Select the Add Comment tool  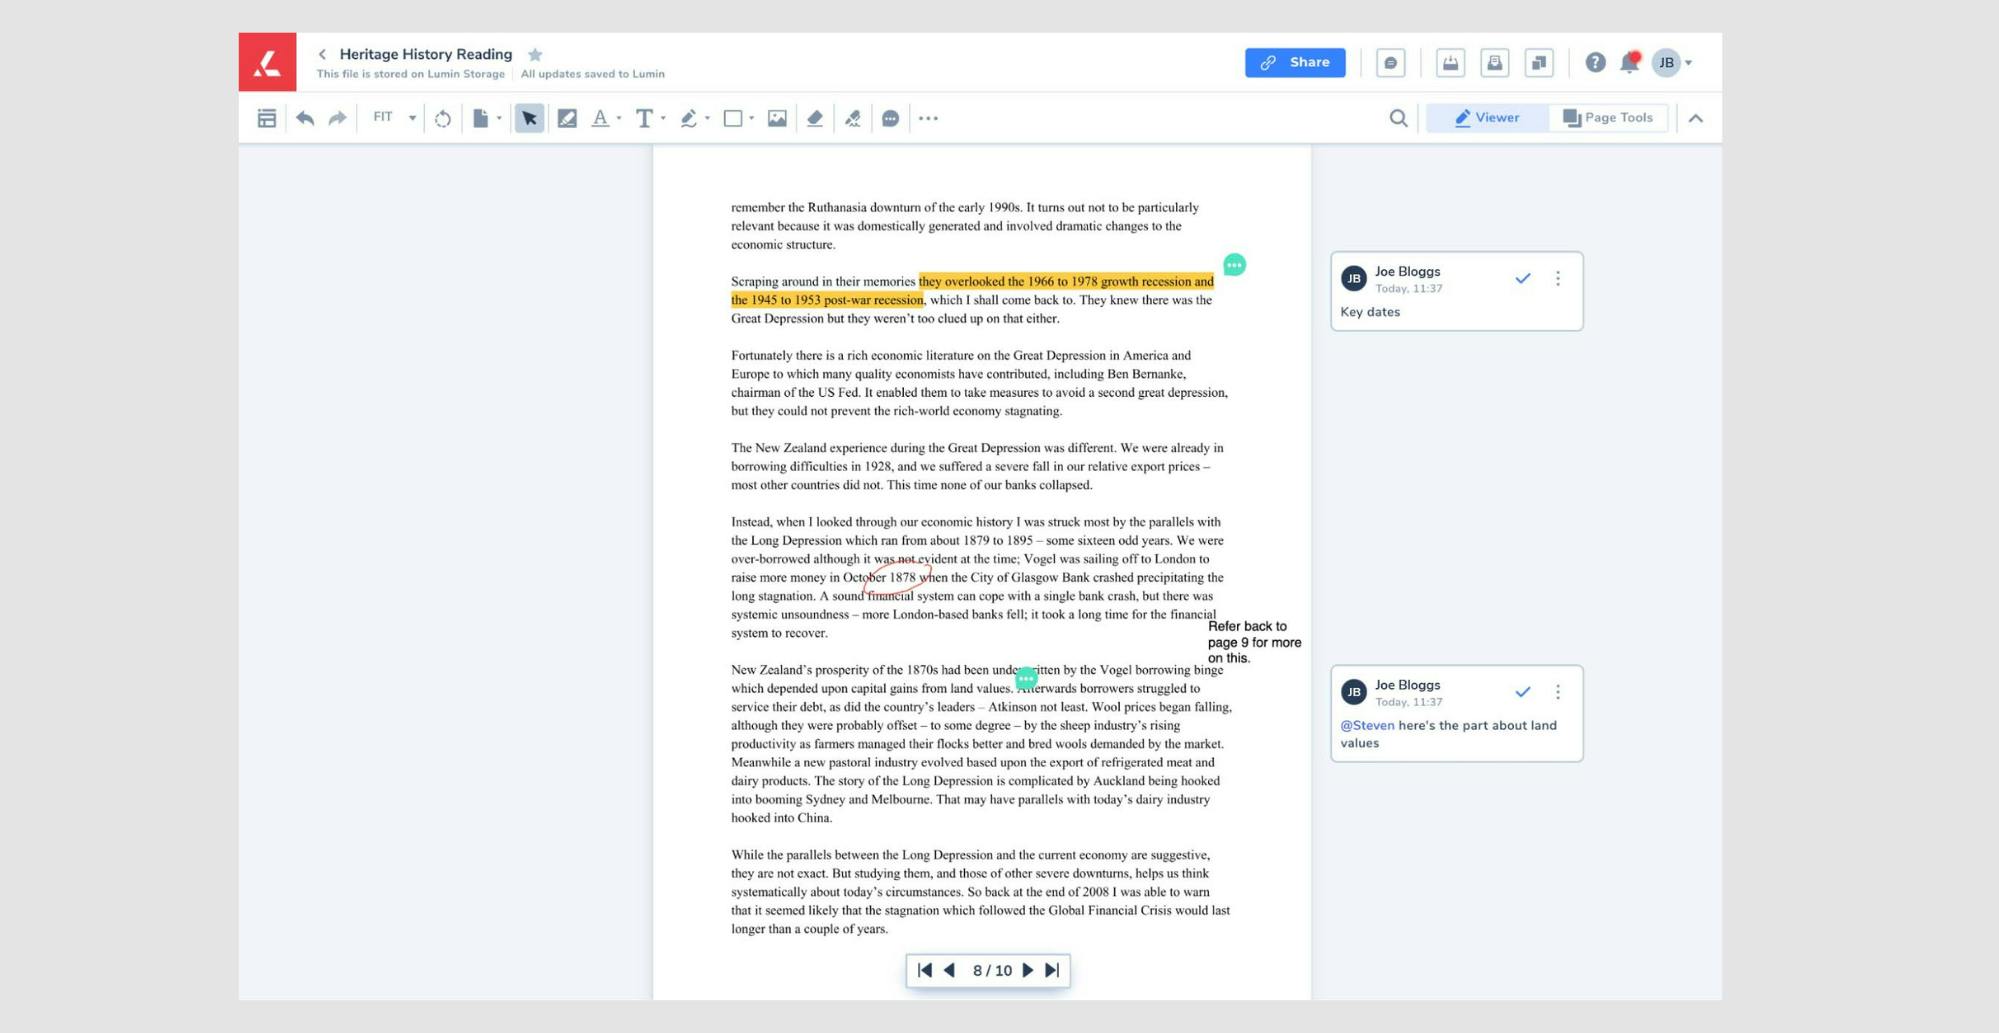pyautogui.click(x=890, y=118)
